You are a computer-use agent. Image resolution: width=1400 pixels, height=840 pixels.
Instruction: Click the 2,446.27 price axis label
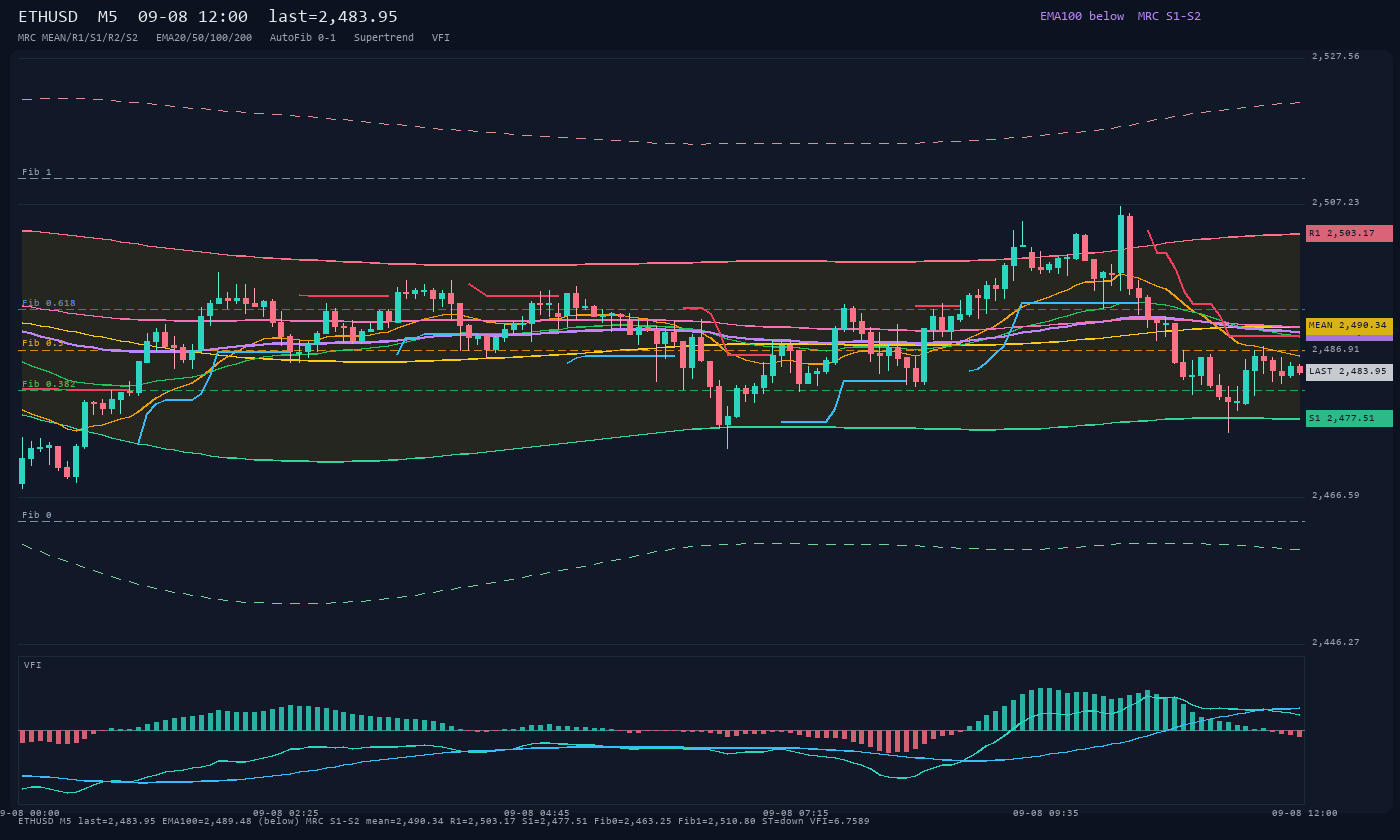point(1336,642)
